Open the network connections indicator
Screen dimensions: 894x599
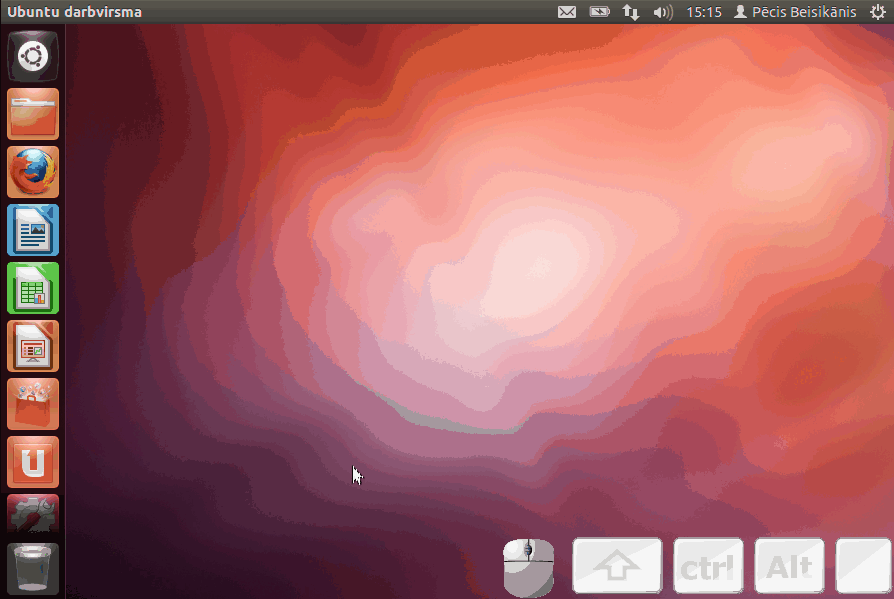point(631,12)
